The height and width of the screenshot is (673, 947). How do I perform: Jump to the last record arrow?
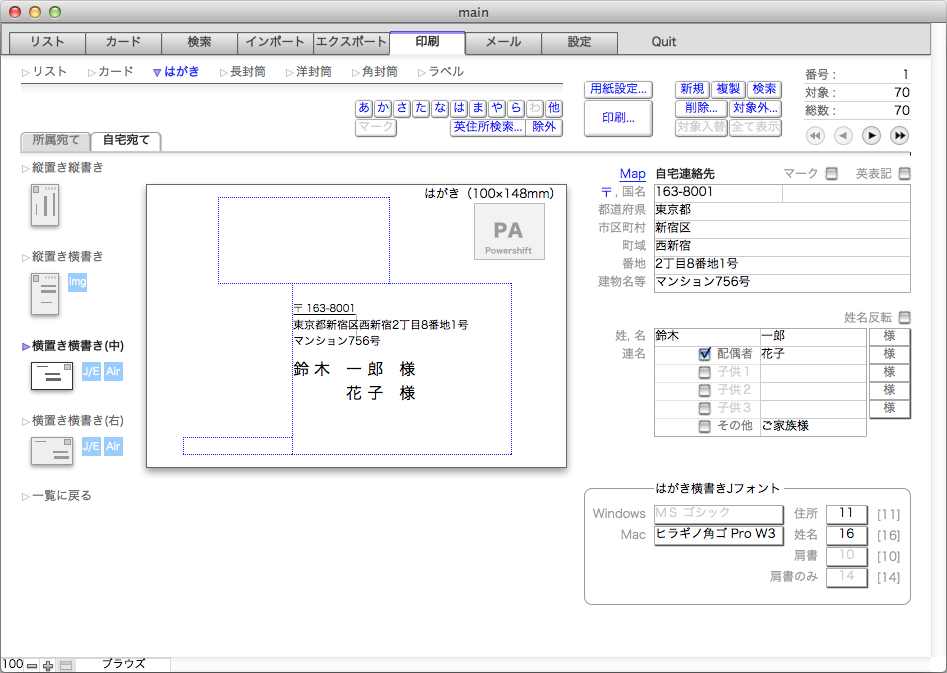899,135
